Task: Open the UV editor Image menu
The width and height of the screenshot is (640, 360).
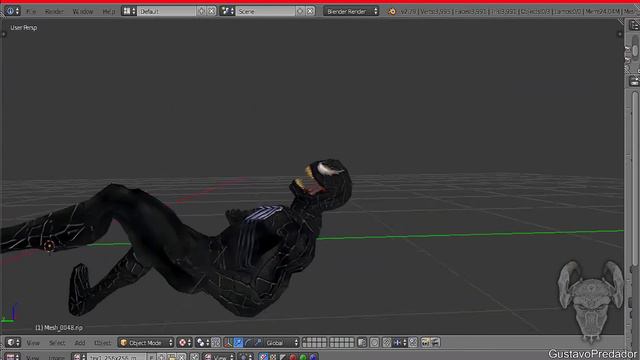Action: click(57, 358)
